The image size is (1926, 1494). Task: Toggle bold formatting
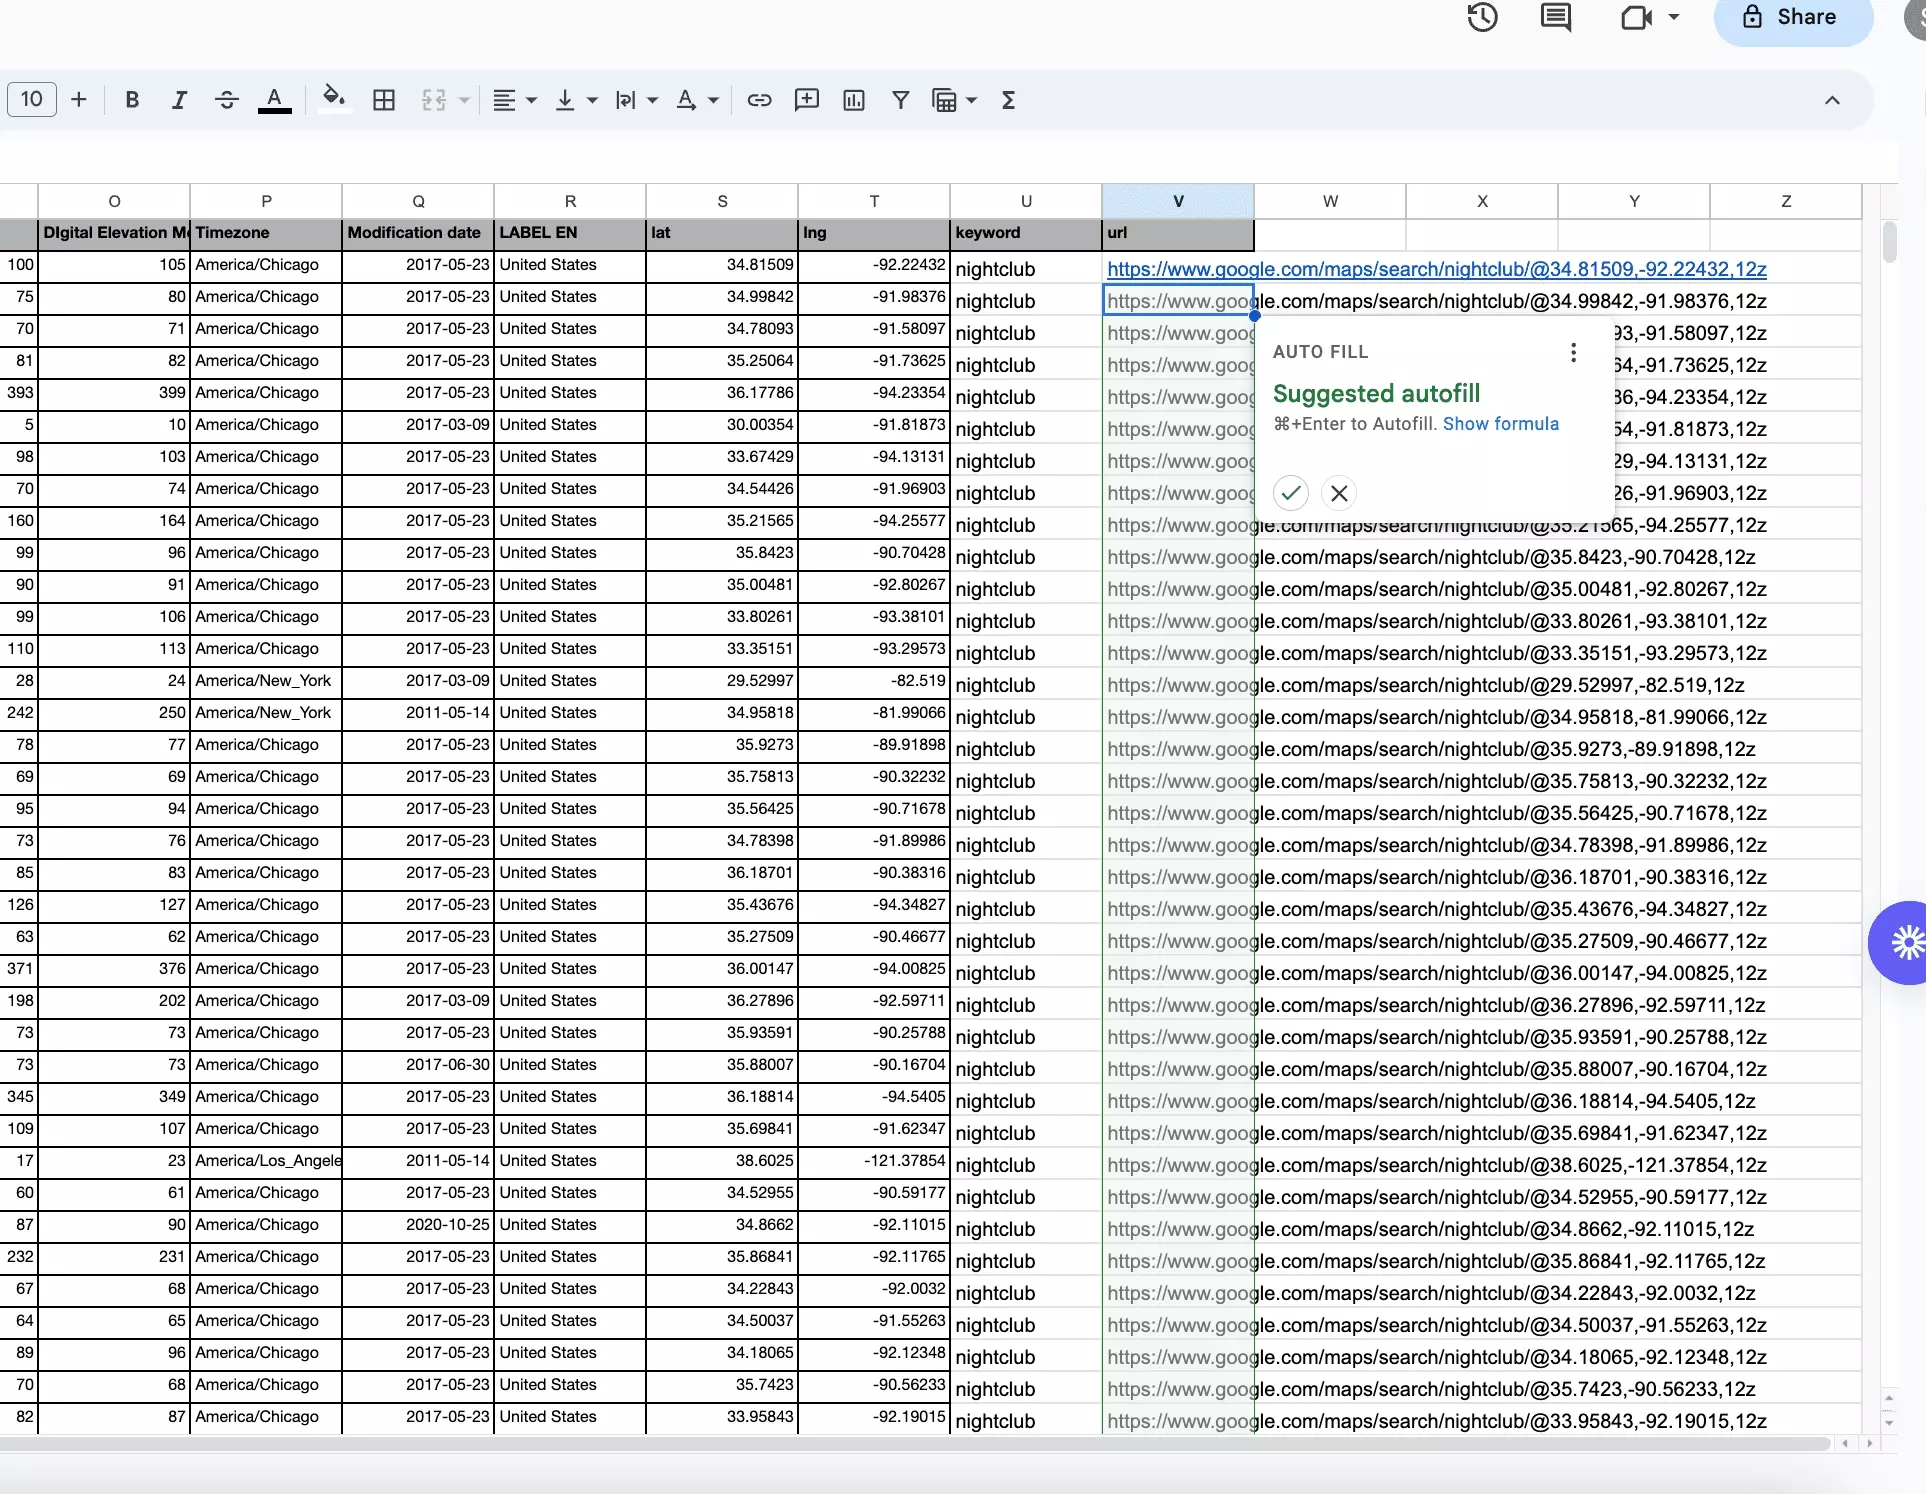131,100
